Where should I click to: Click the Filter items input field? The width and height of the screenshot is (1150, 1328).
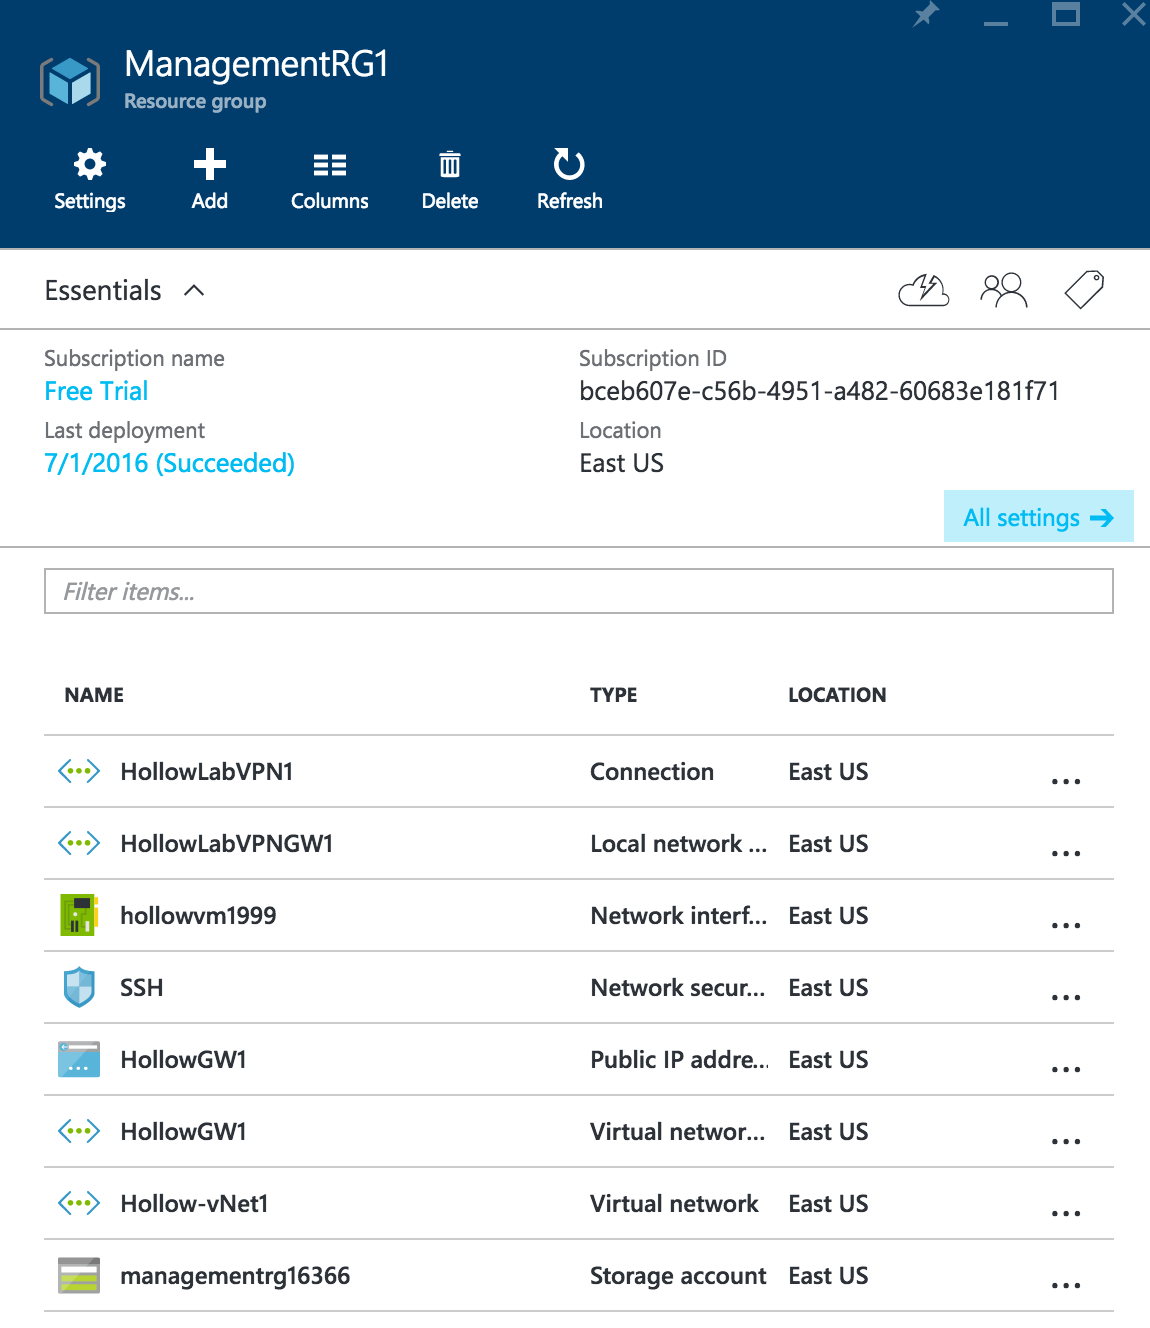pos(578,591)
